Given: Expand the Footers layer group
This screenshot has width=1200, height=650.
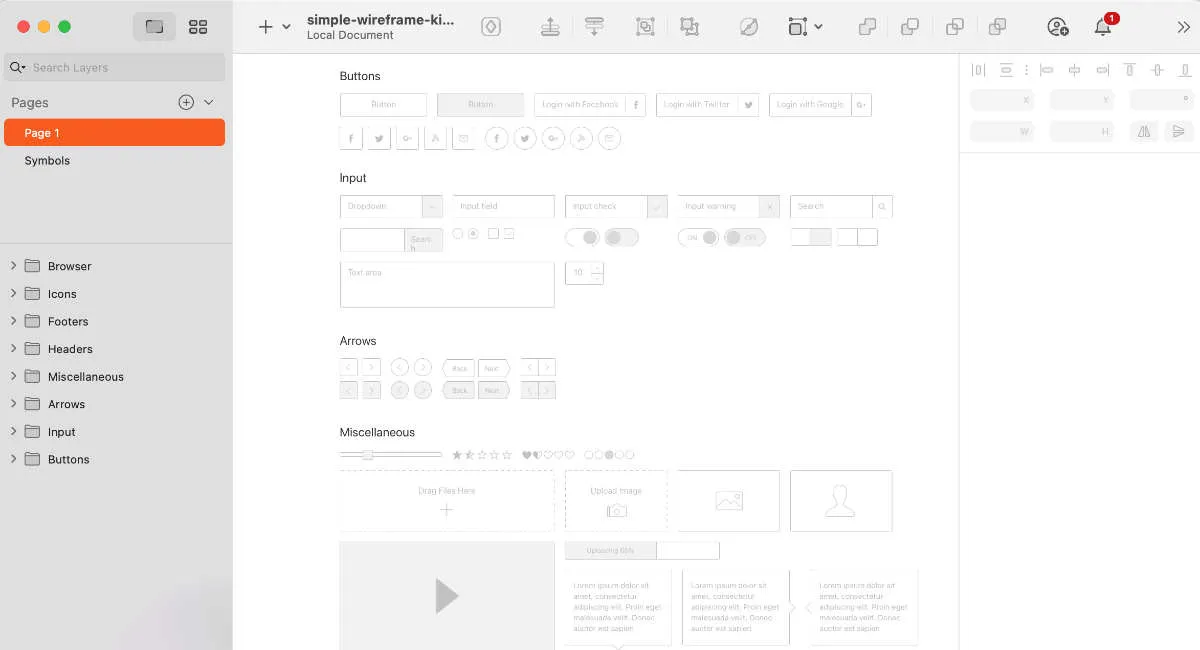Looking at the screenshot, I should tap(13, 321).
